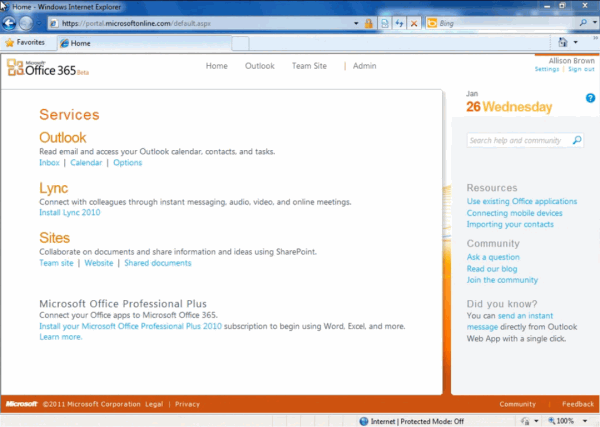Click the browser Forward arrow button

tap(26, 23)
